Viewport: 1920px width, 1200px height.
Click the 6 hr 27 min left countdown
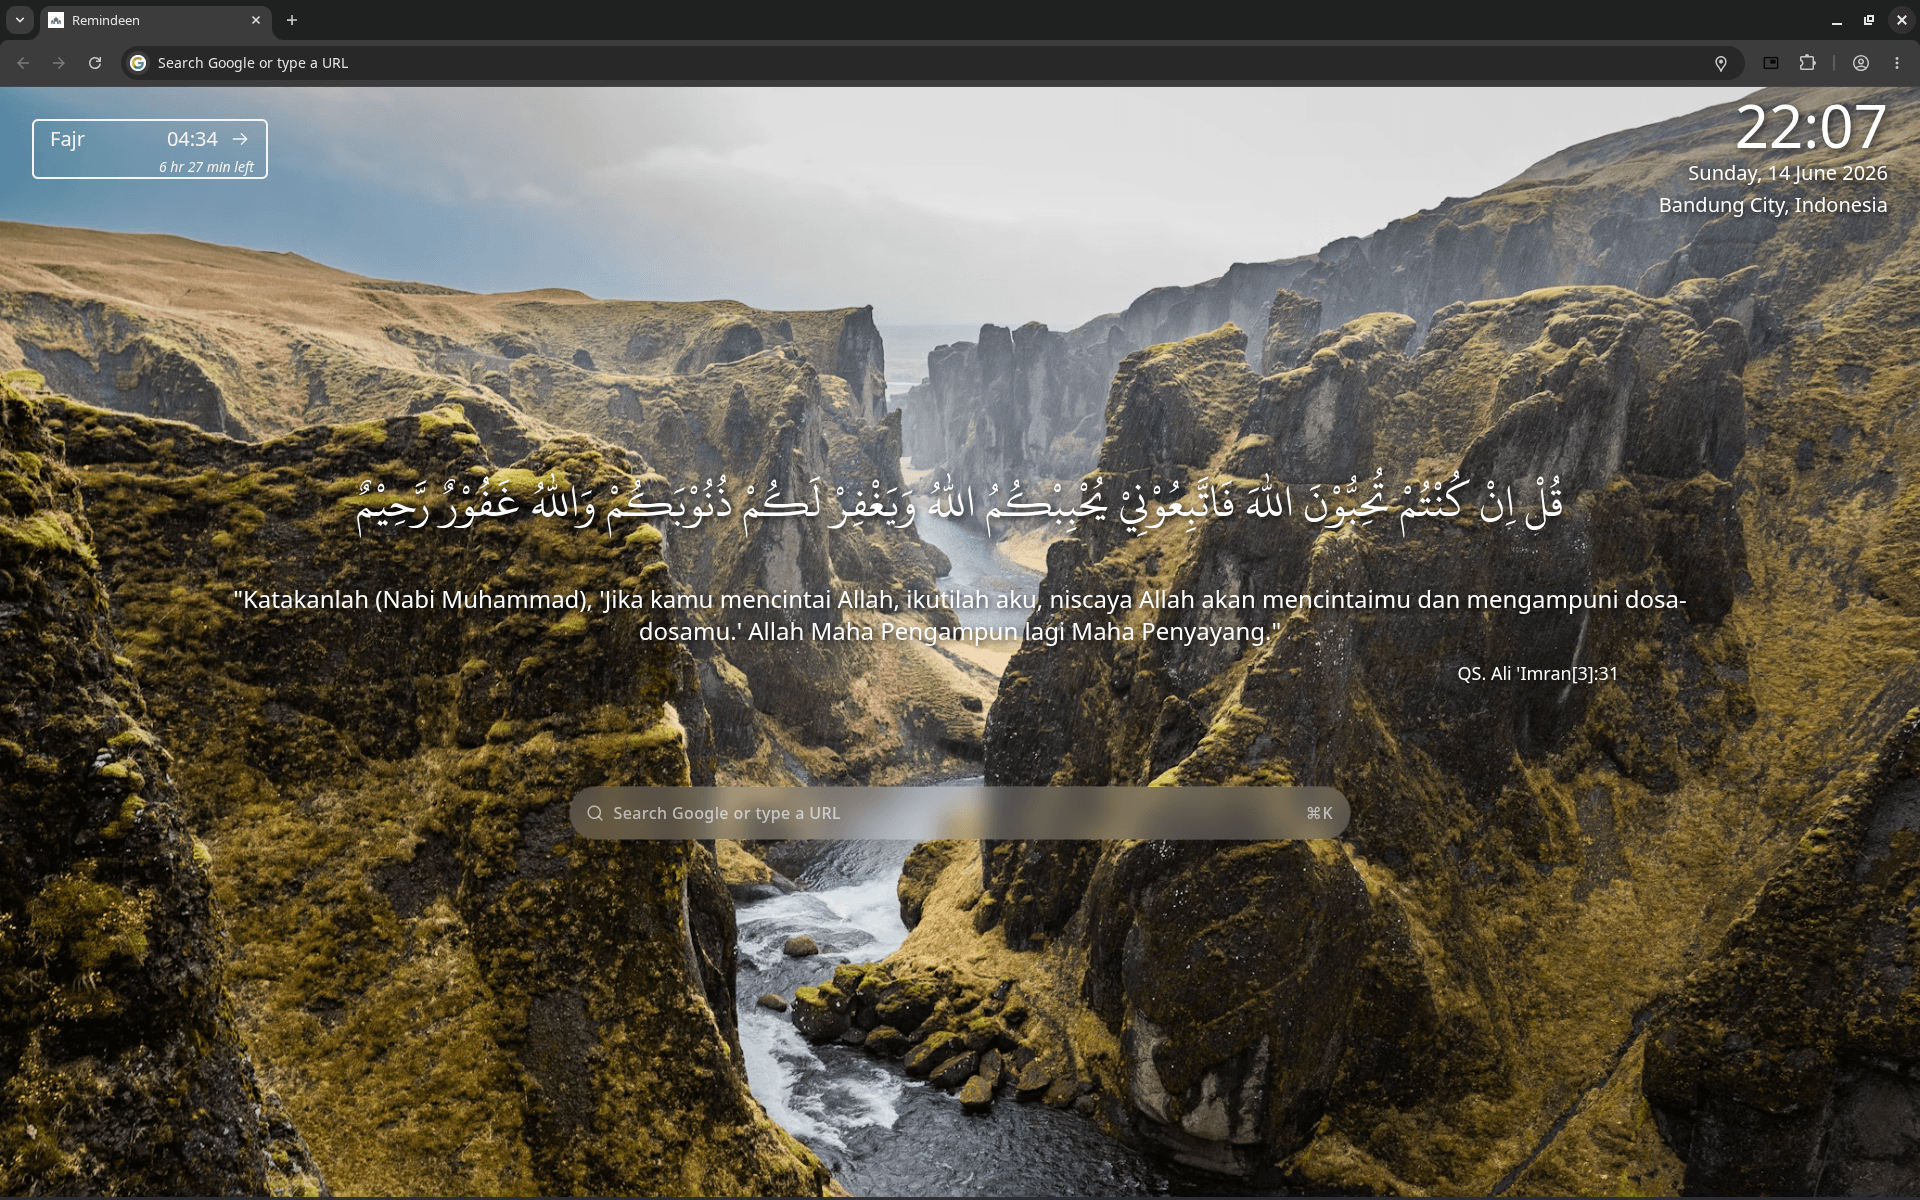(x=206, y=167)
